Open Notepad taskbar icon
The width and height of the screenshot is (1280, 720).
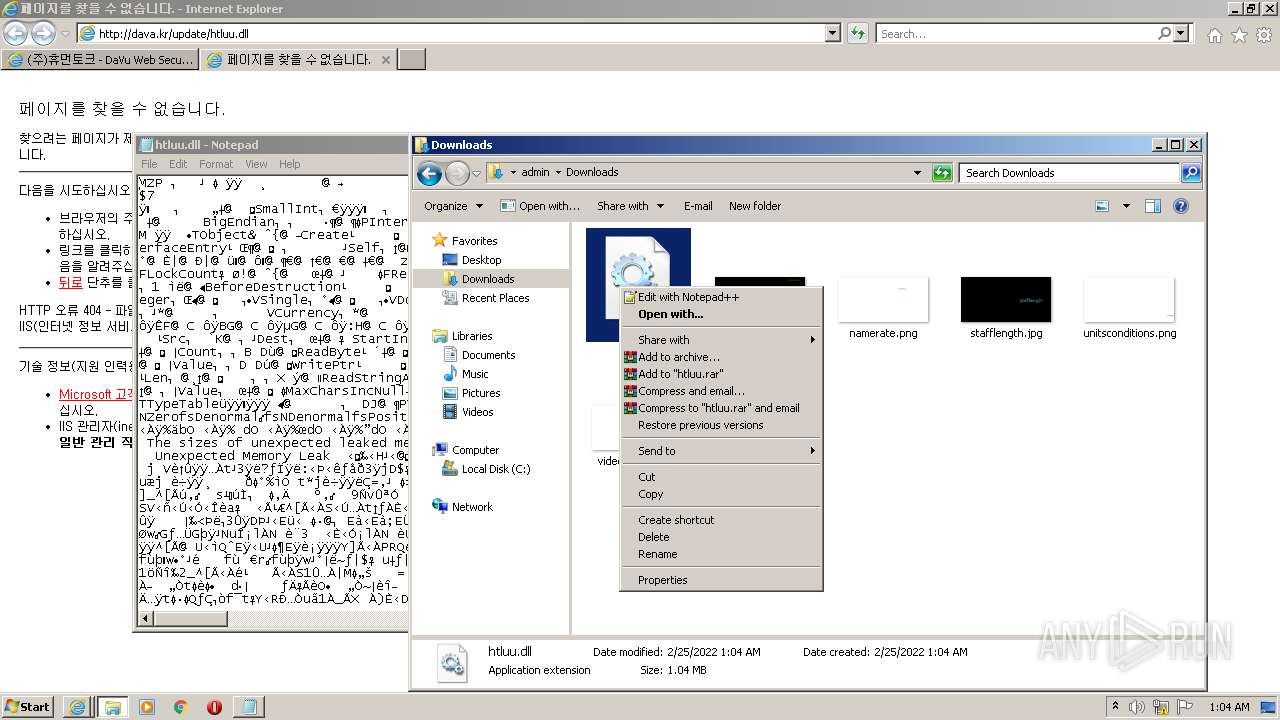click(248, 707)
